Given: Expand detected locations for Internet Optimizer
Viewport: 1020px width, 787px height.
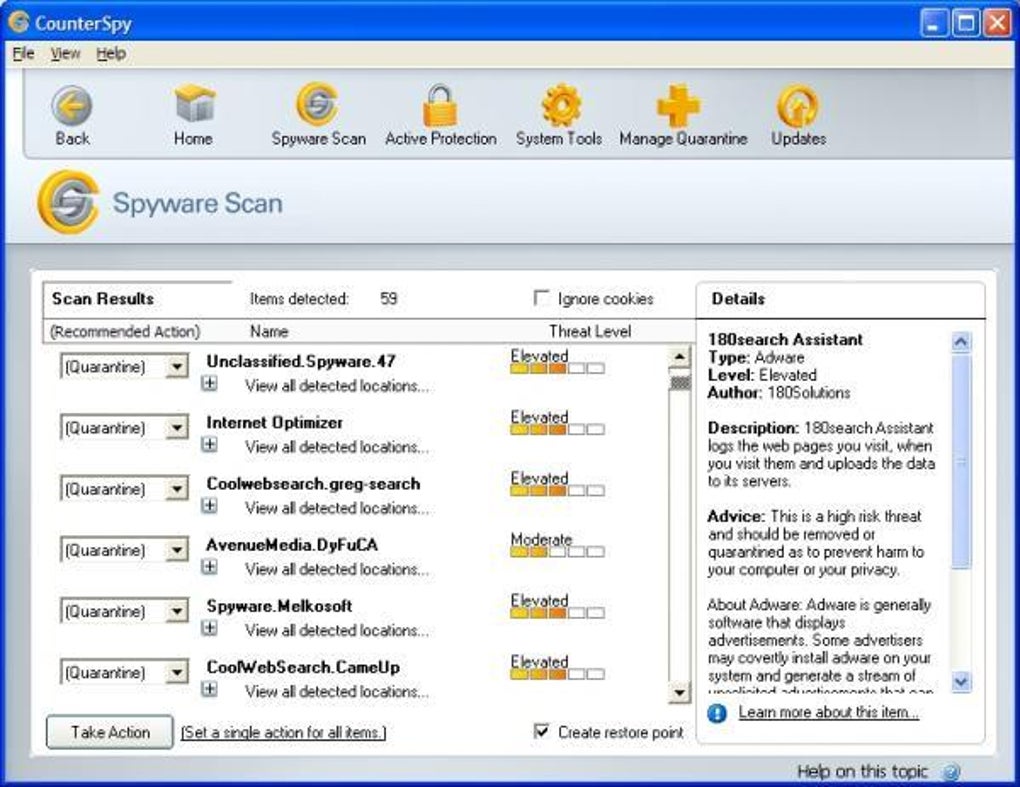Looking at the screenshot, I should click(x=209, y=445).
